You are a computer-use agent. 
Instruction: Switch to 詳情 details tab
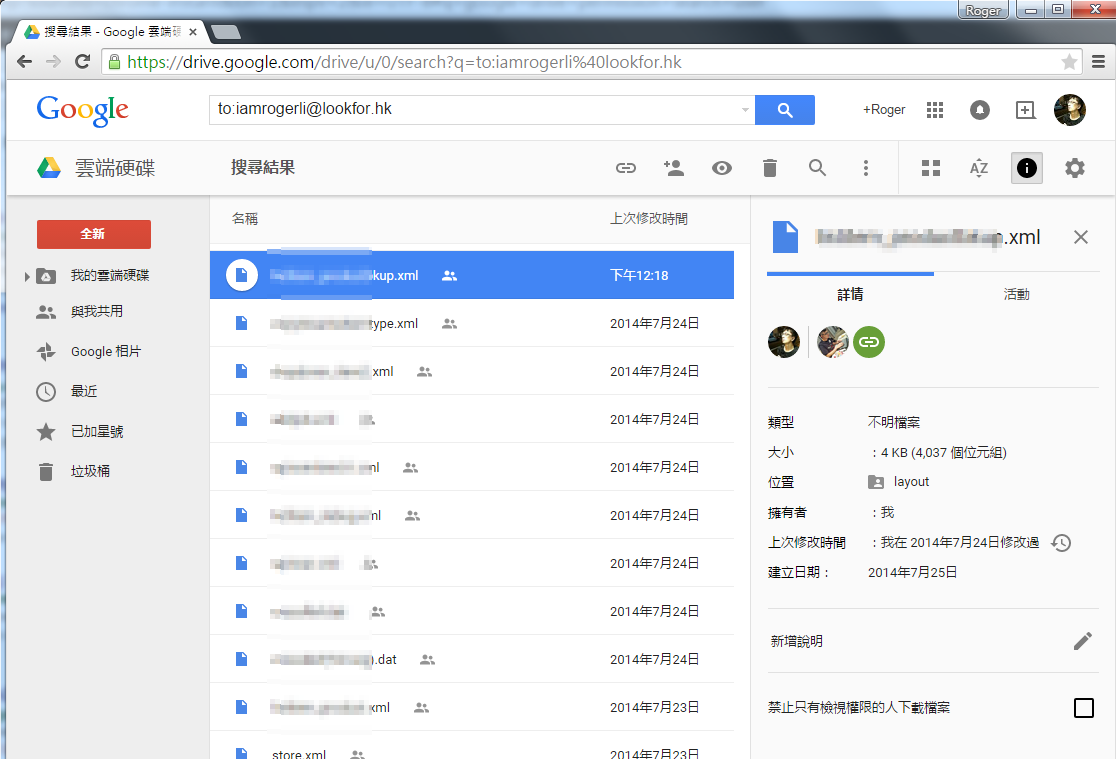coord(850,294)
